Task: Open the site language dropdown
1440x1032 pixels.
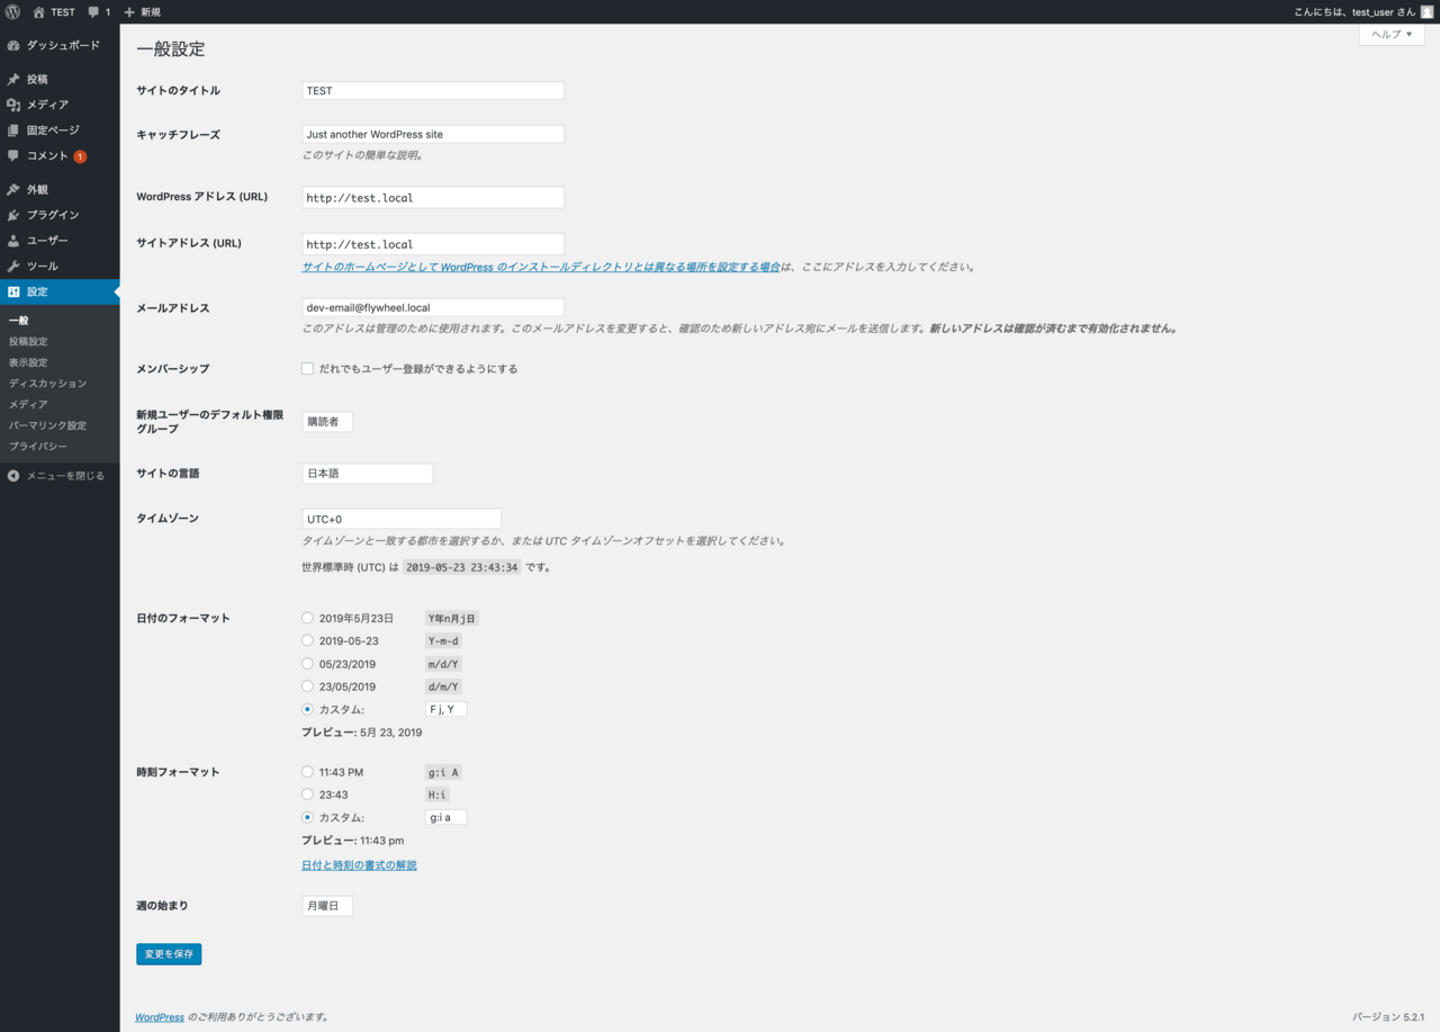Action: coord(367,474)
